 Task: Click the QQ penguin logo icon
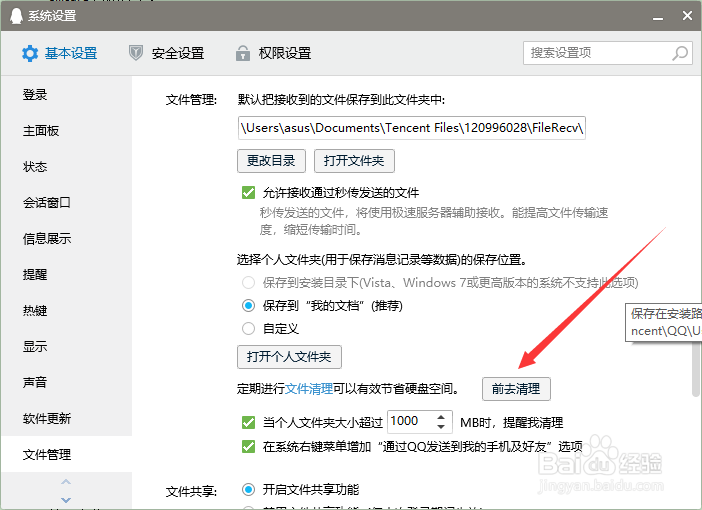[x=16, y=16]
